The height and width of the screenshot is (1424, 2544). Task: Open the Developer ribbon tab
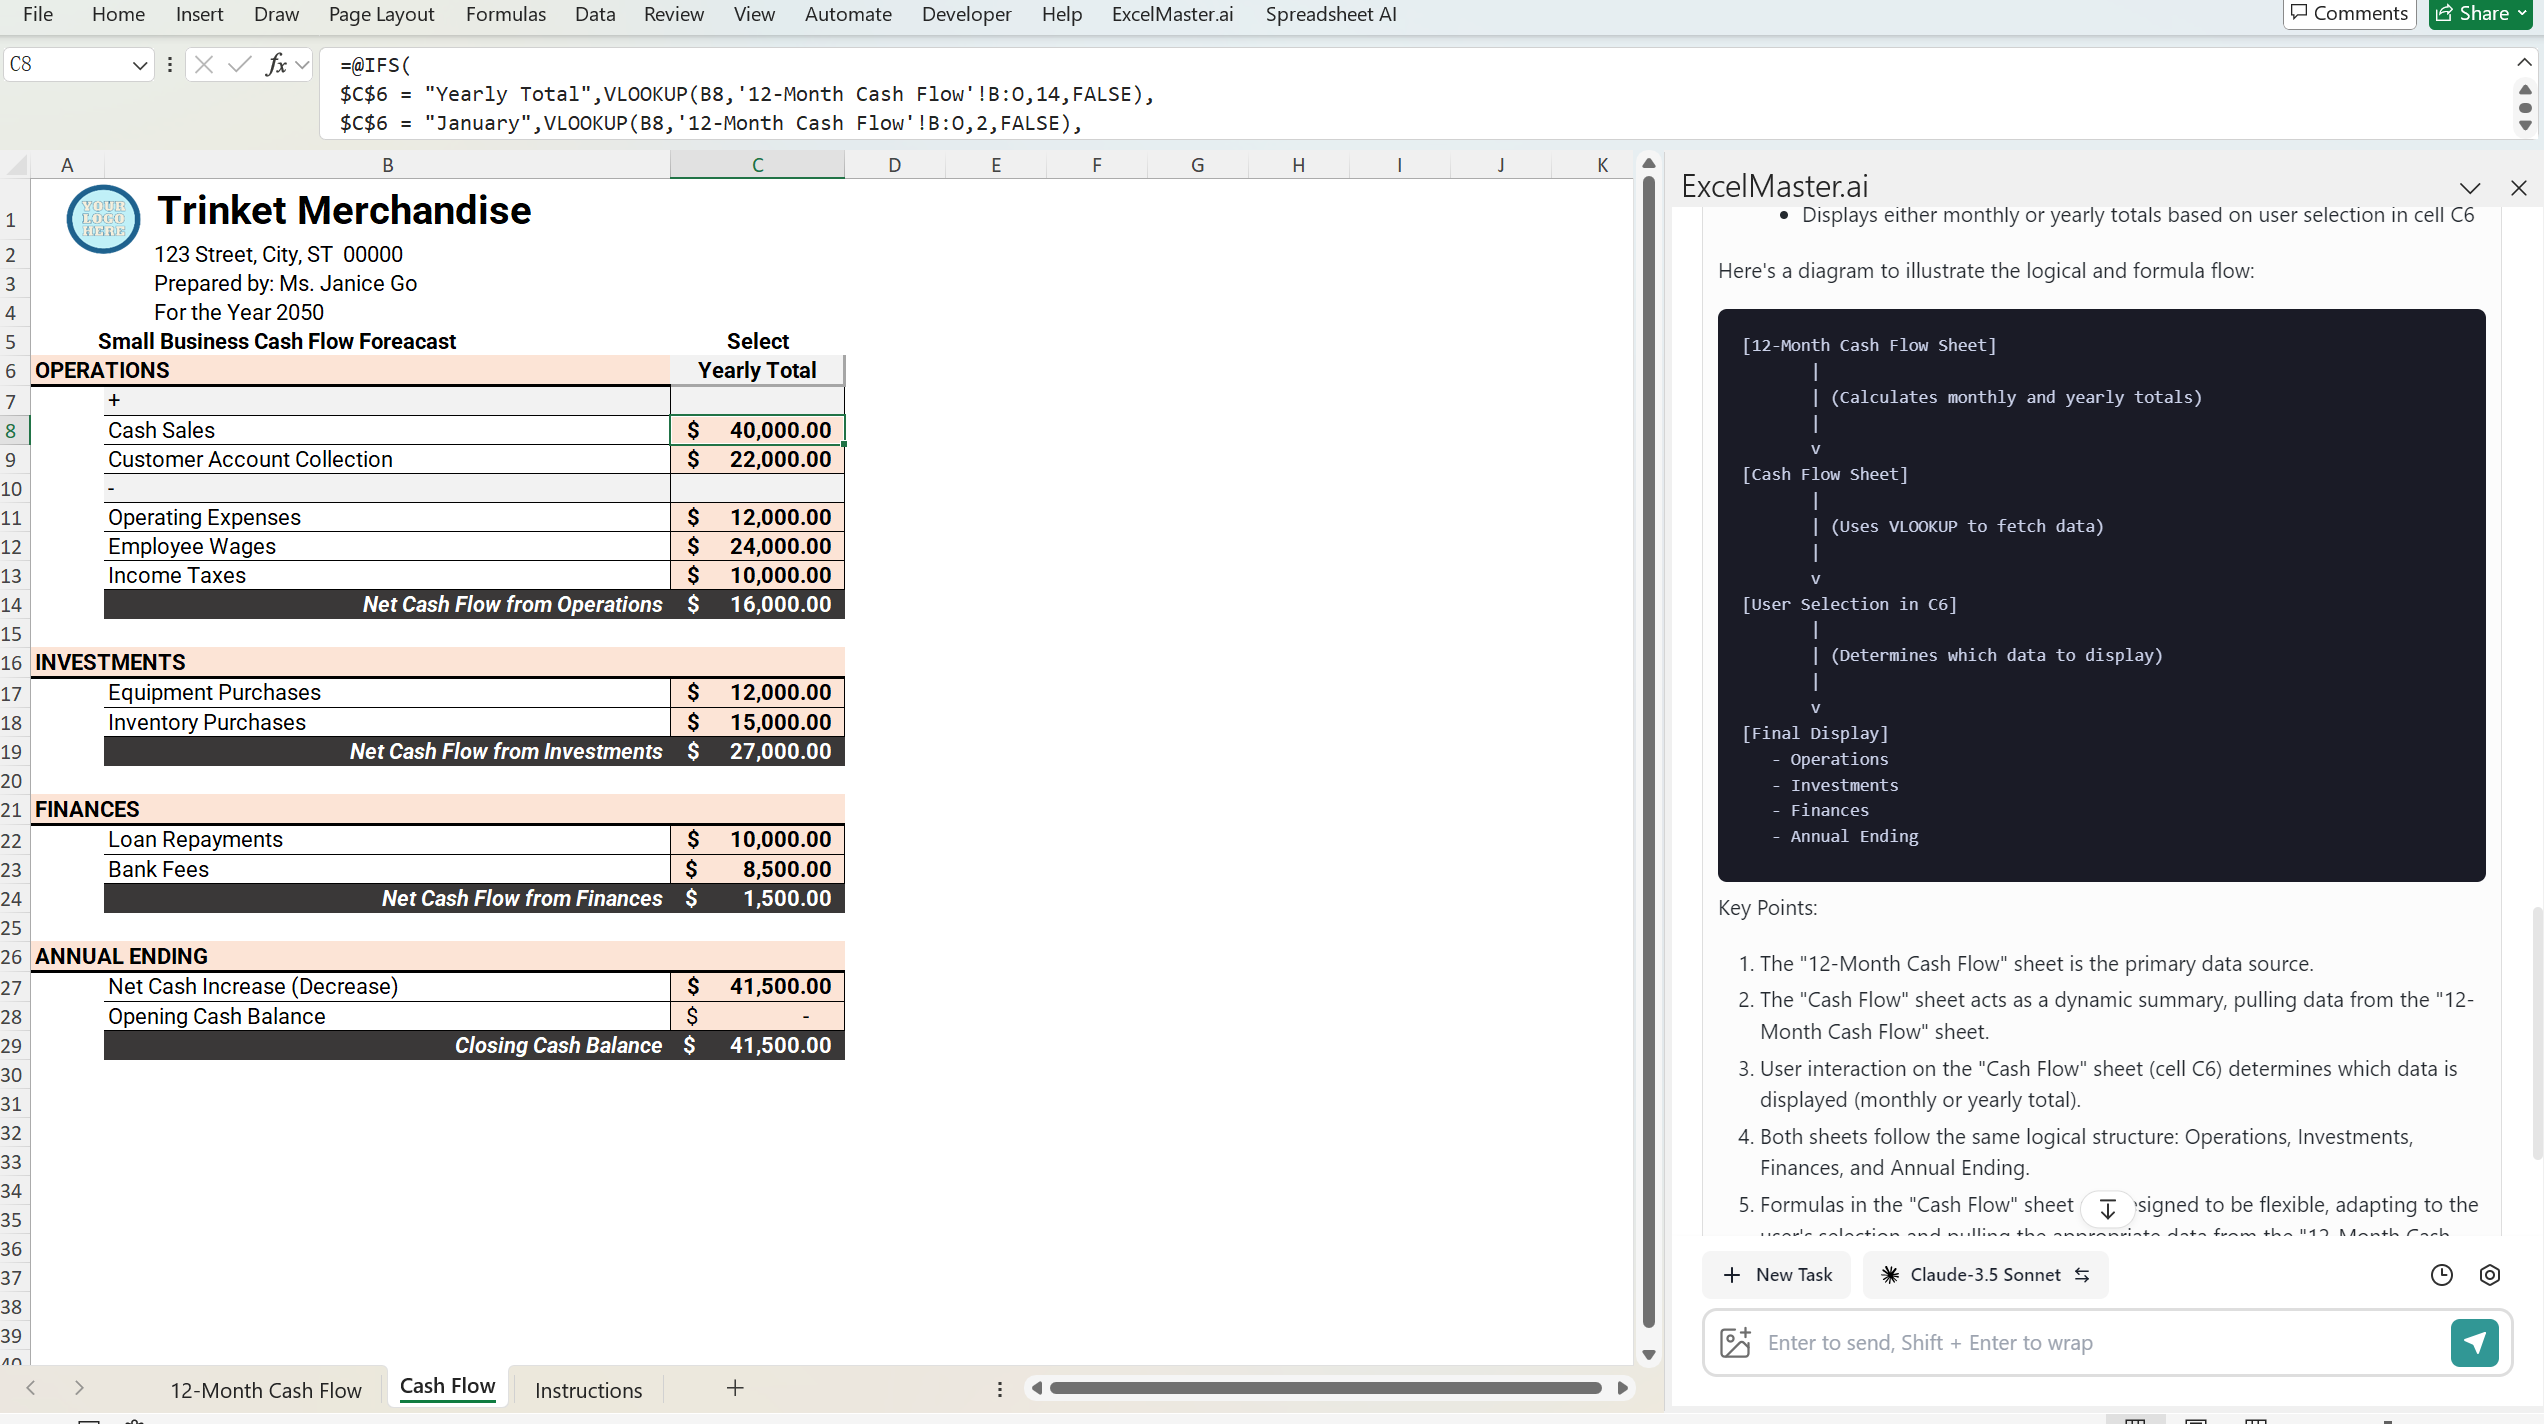(965, 14)
